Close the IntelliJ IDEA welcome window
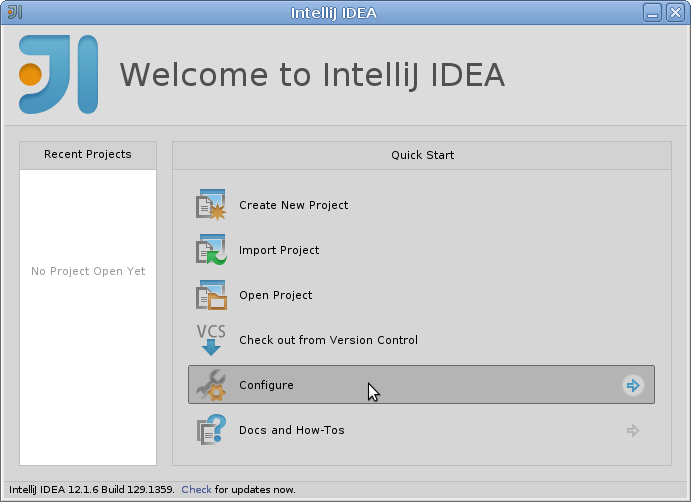Image resolution: width=691 pixels, height=502 pixels. (x=675, y=12)
